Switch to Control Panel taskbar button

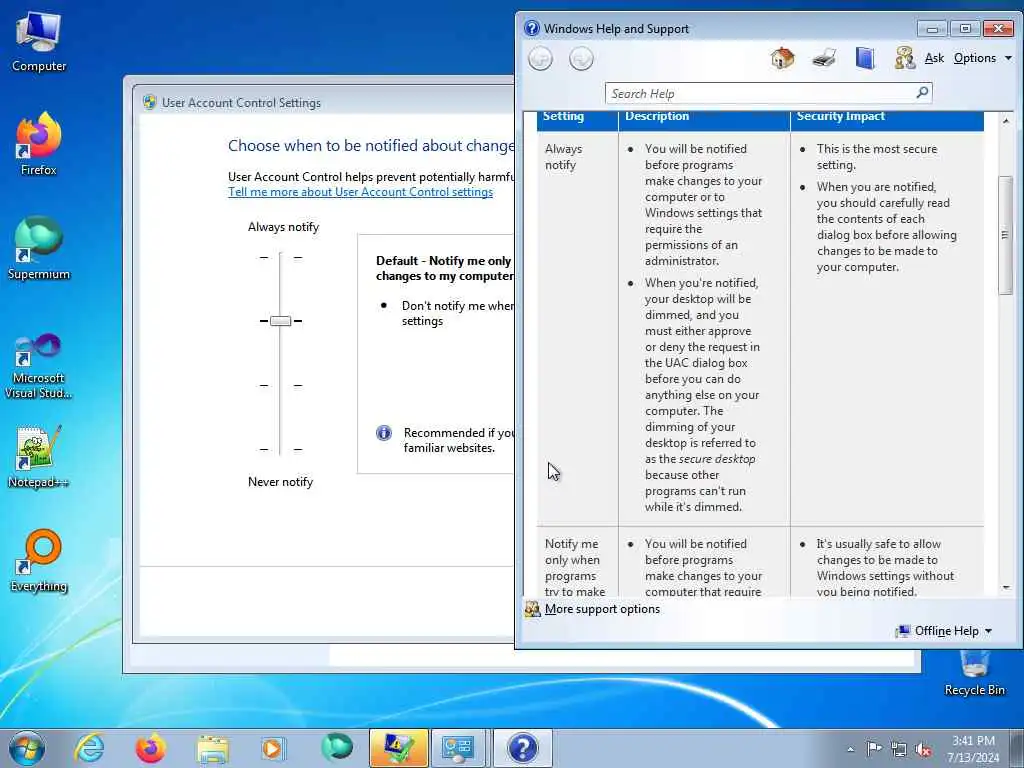[x=458, y=748]
